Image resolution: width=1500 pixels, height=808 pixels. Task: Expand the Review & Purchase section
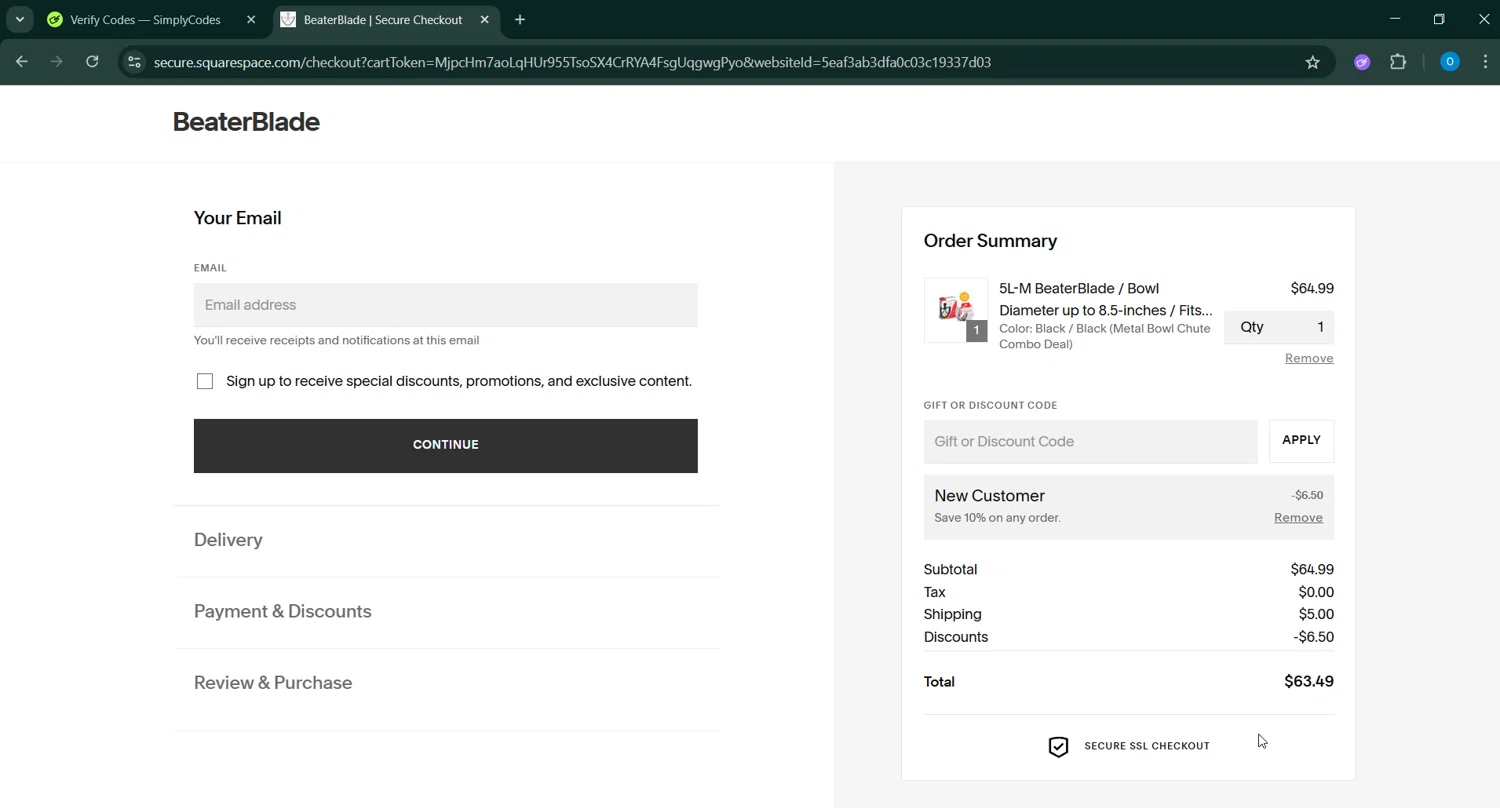click(273, 683)
